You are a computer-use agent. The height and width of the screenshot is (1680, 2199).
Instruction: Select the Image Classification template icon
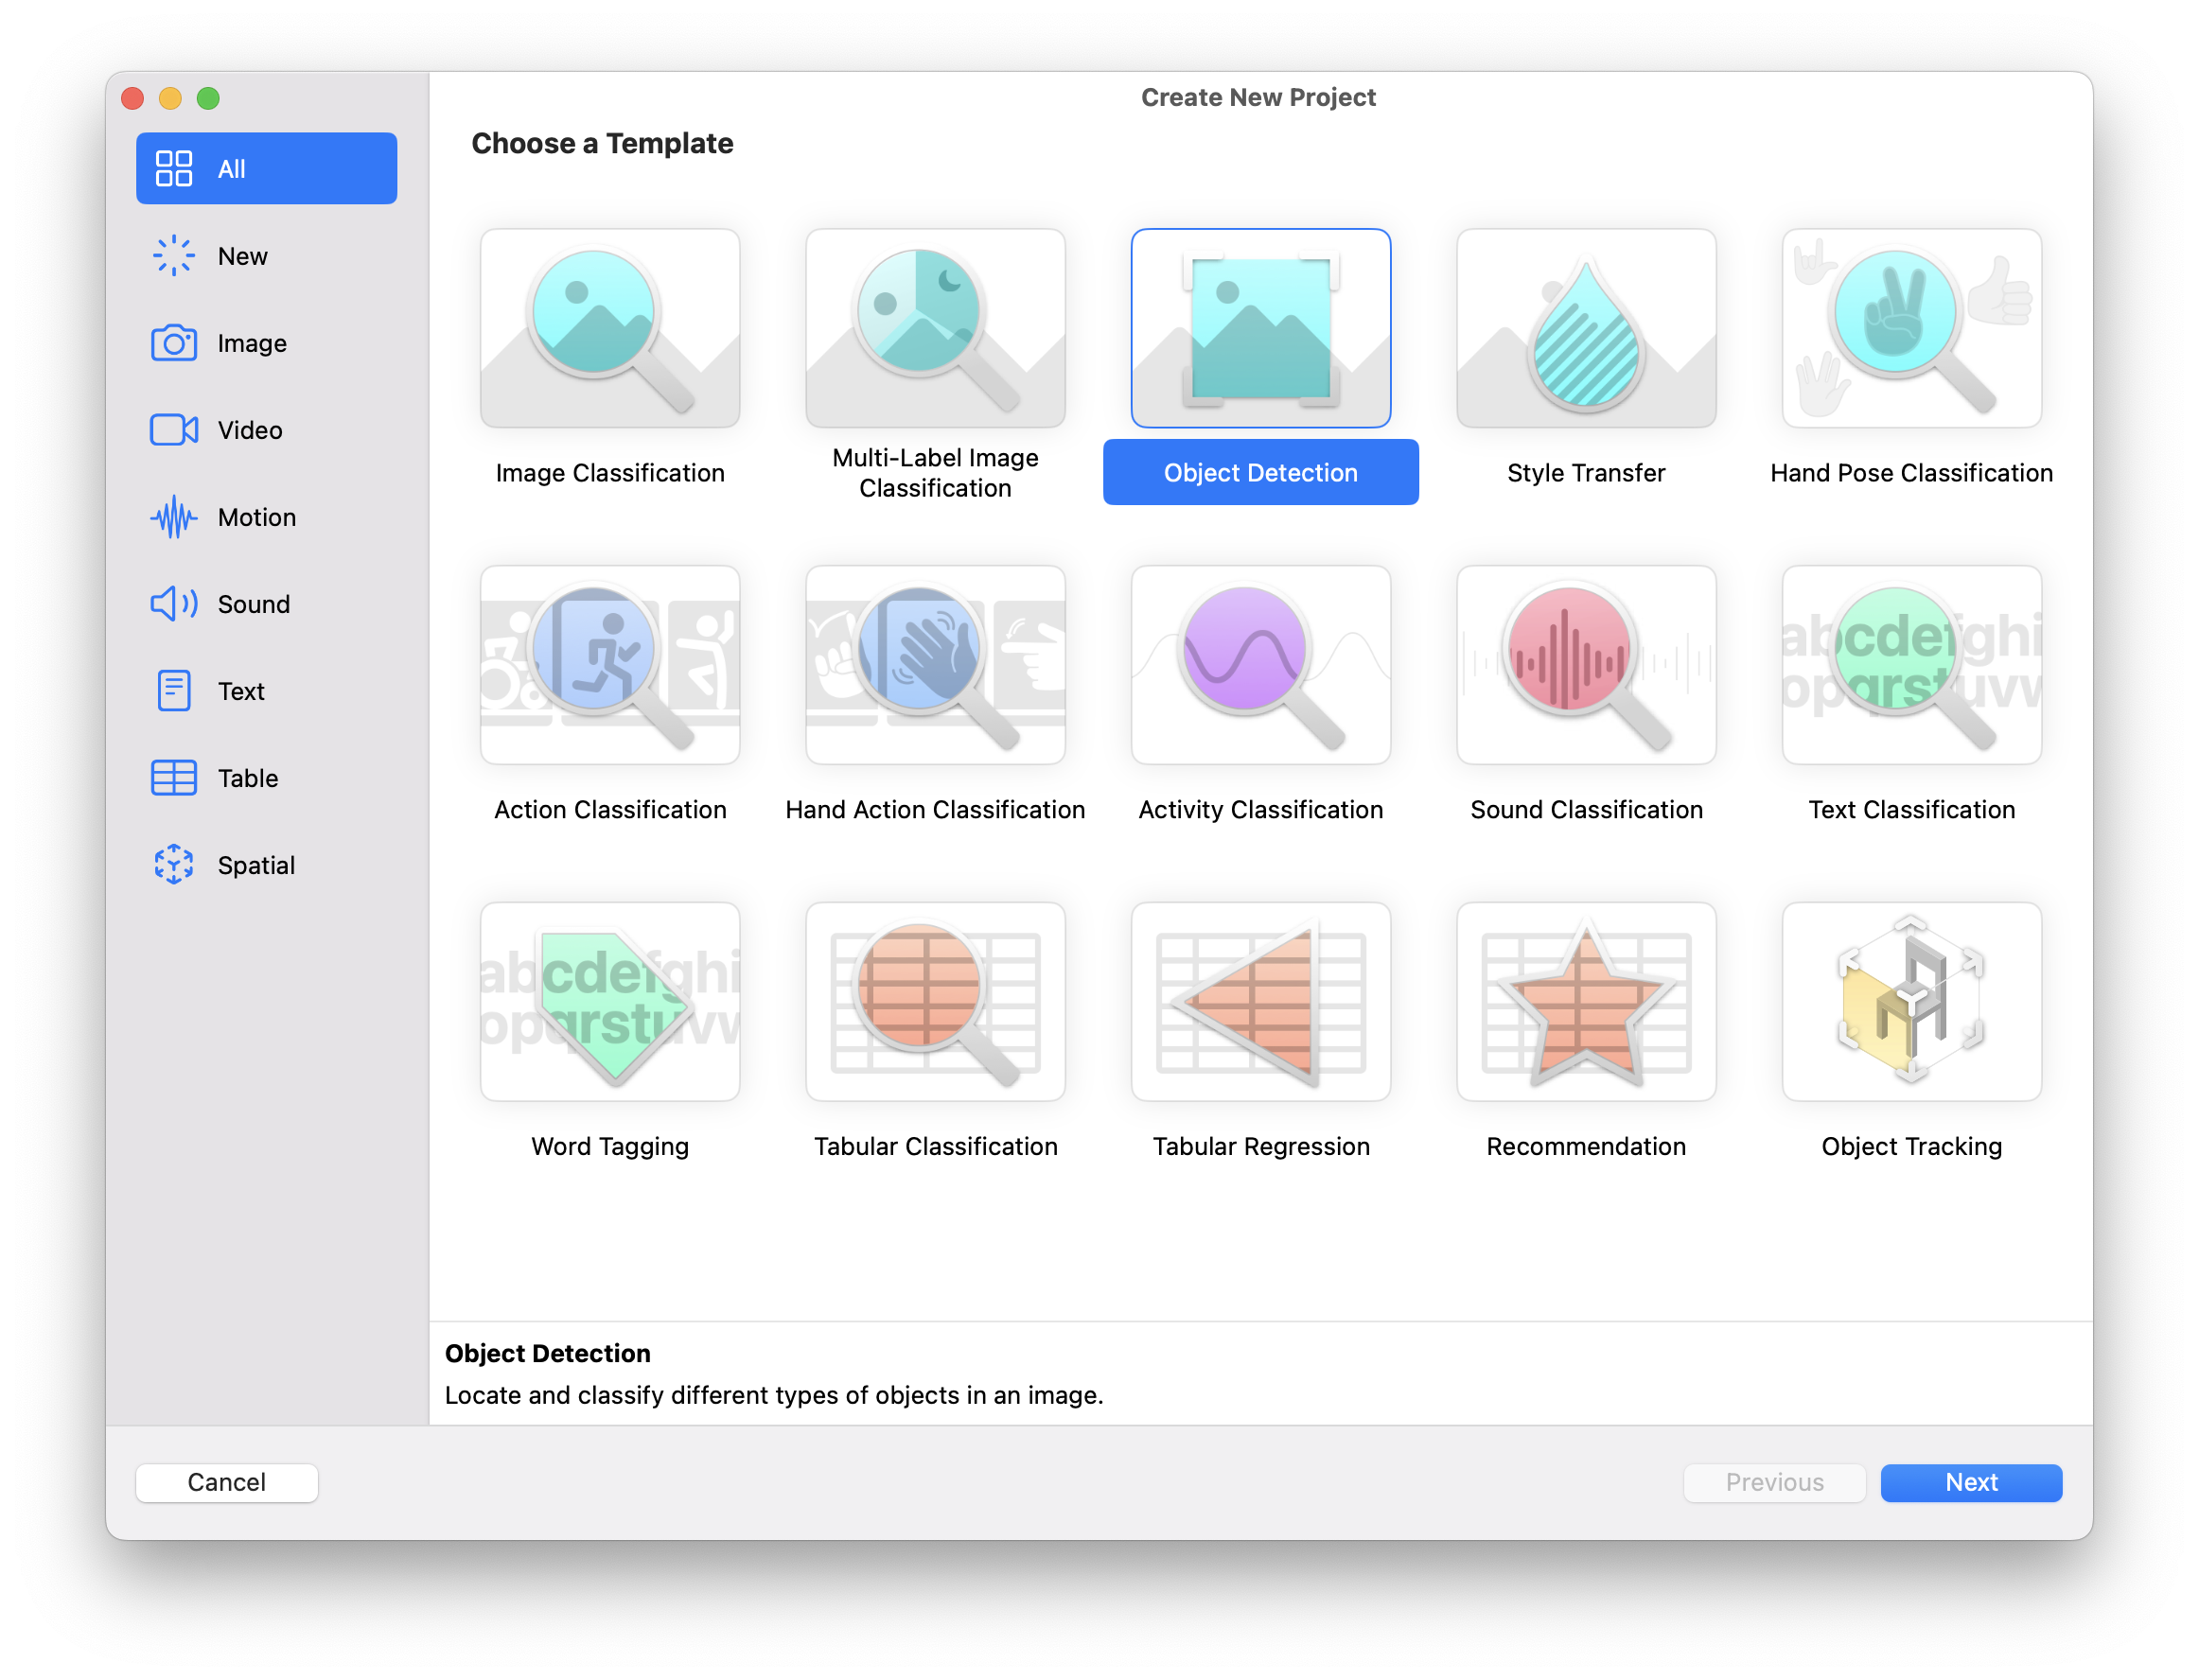coord(610,328)
